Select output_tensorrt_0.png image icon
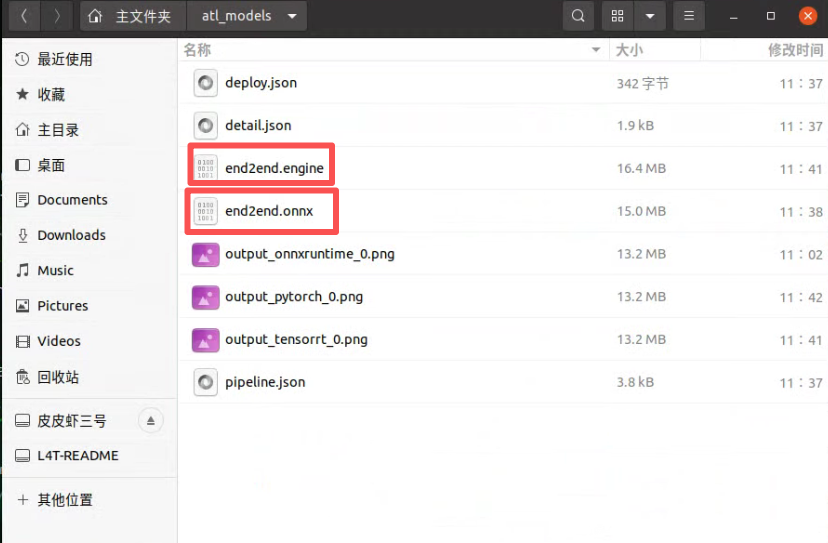Viewport: 828px width, 543px height. pyautogui.click(x=205, y=340)
